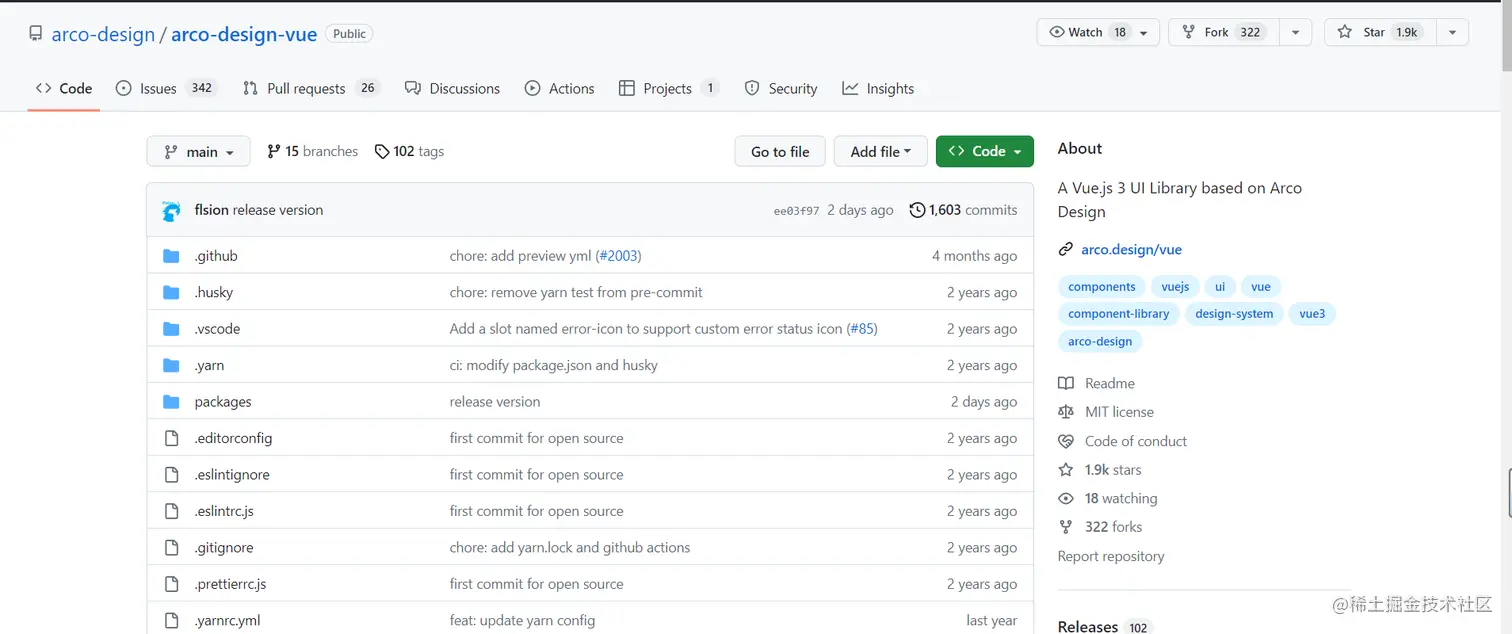1512x634 pixels.
Task: Open the Watch notifications dropdown
Action: tap(1098, 32)
